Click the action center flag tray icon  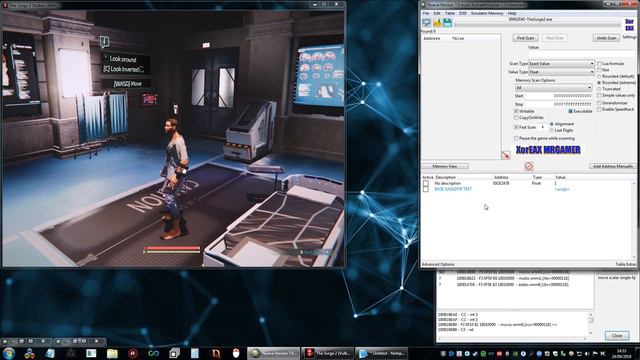[595, 353]
